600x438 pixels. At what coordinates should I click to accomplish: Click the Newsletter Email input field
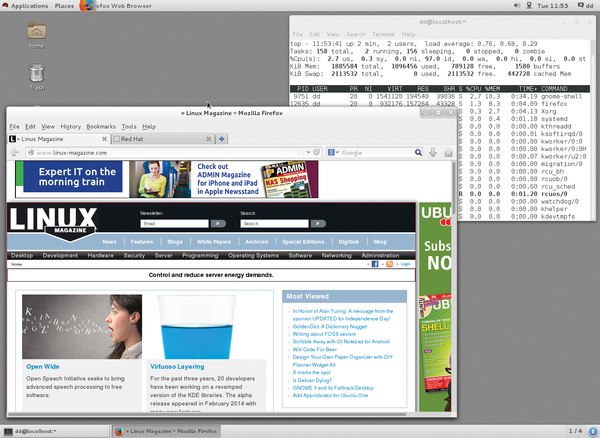pyautogui.click(x=174, y=223)
